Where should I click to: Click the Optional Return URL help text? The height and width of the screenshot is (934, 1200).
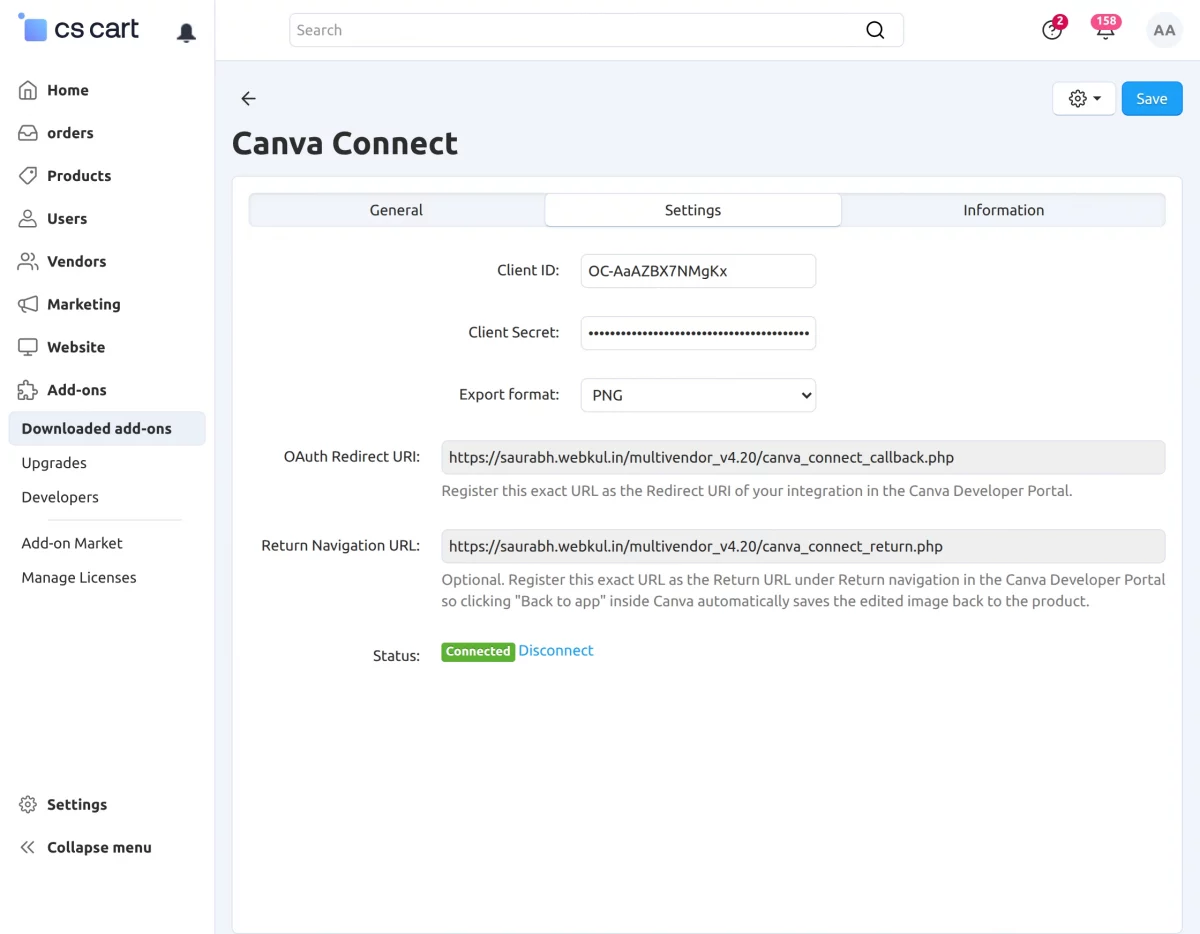point(803,591)
